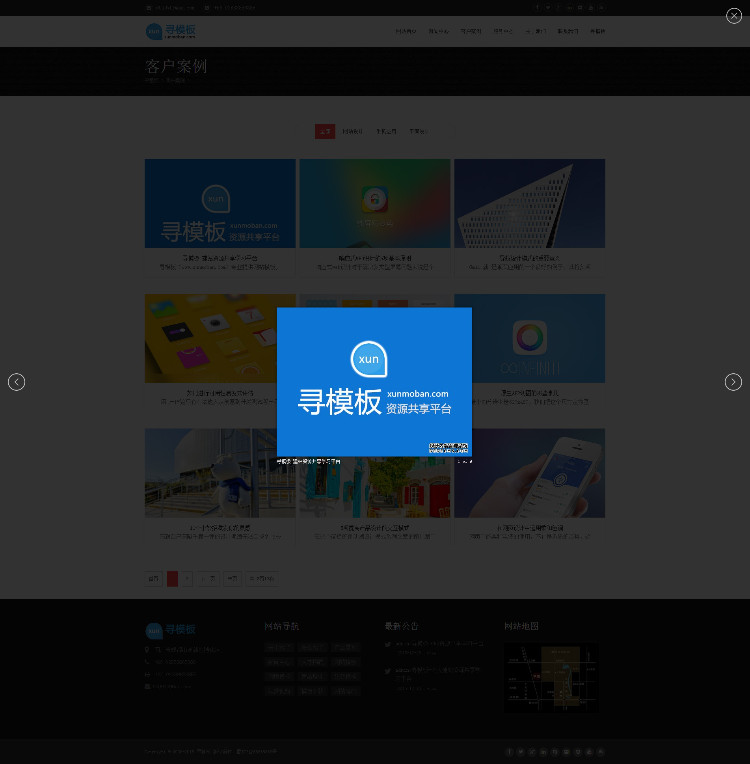Click the 寻模板 logo in the site header
Screen dimensions: 750x764
[x=171, y=31]
